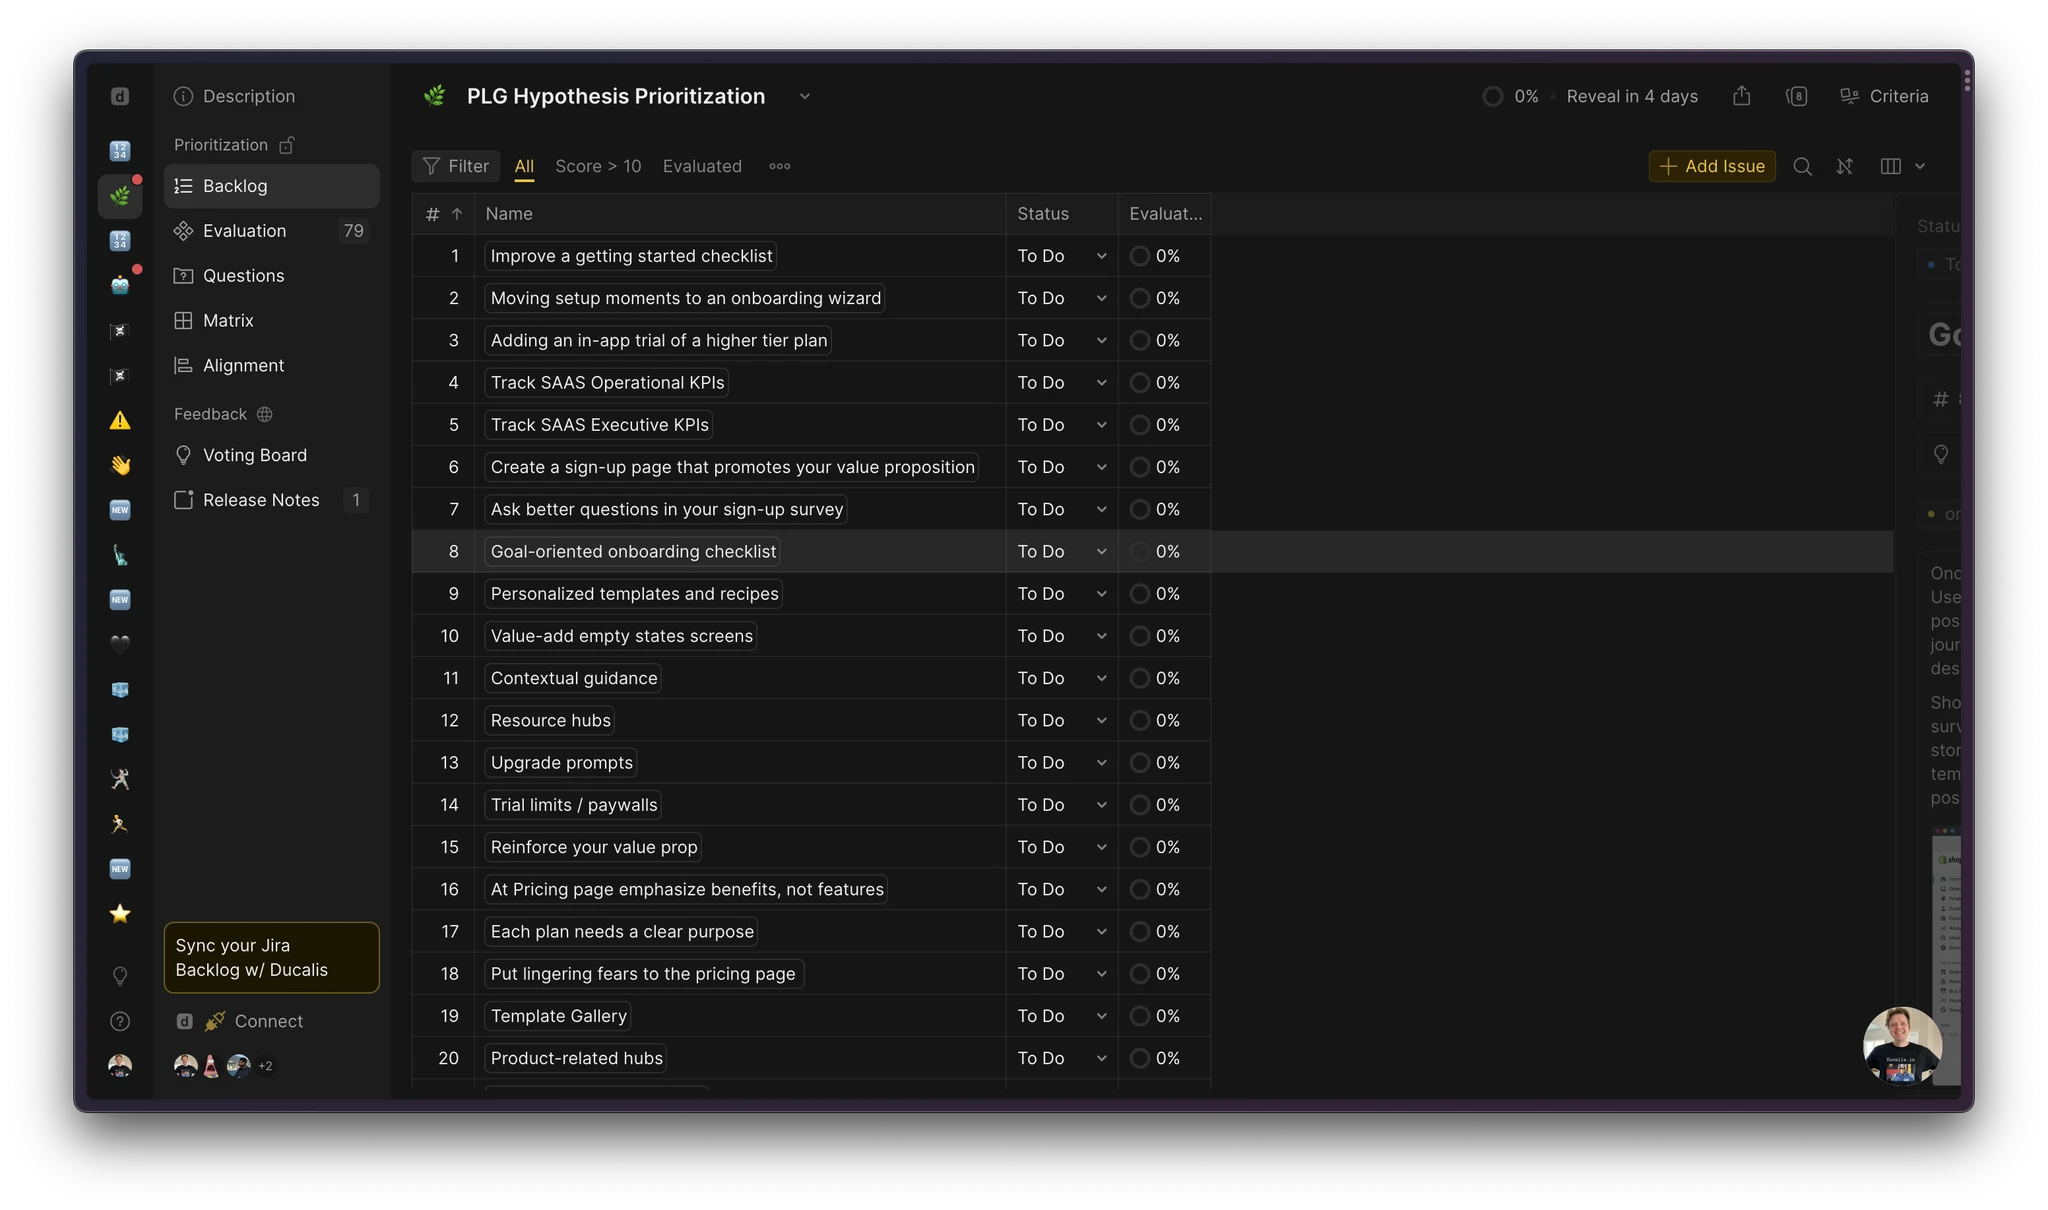The width and height of the screenshot is (2048, 1210).
Task: Switch to the Score > 10 tab
Action: tap(598, 166)
